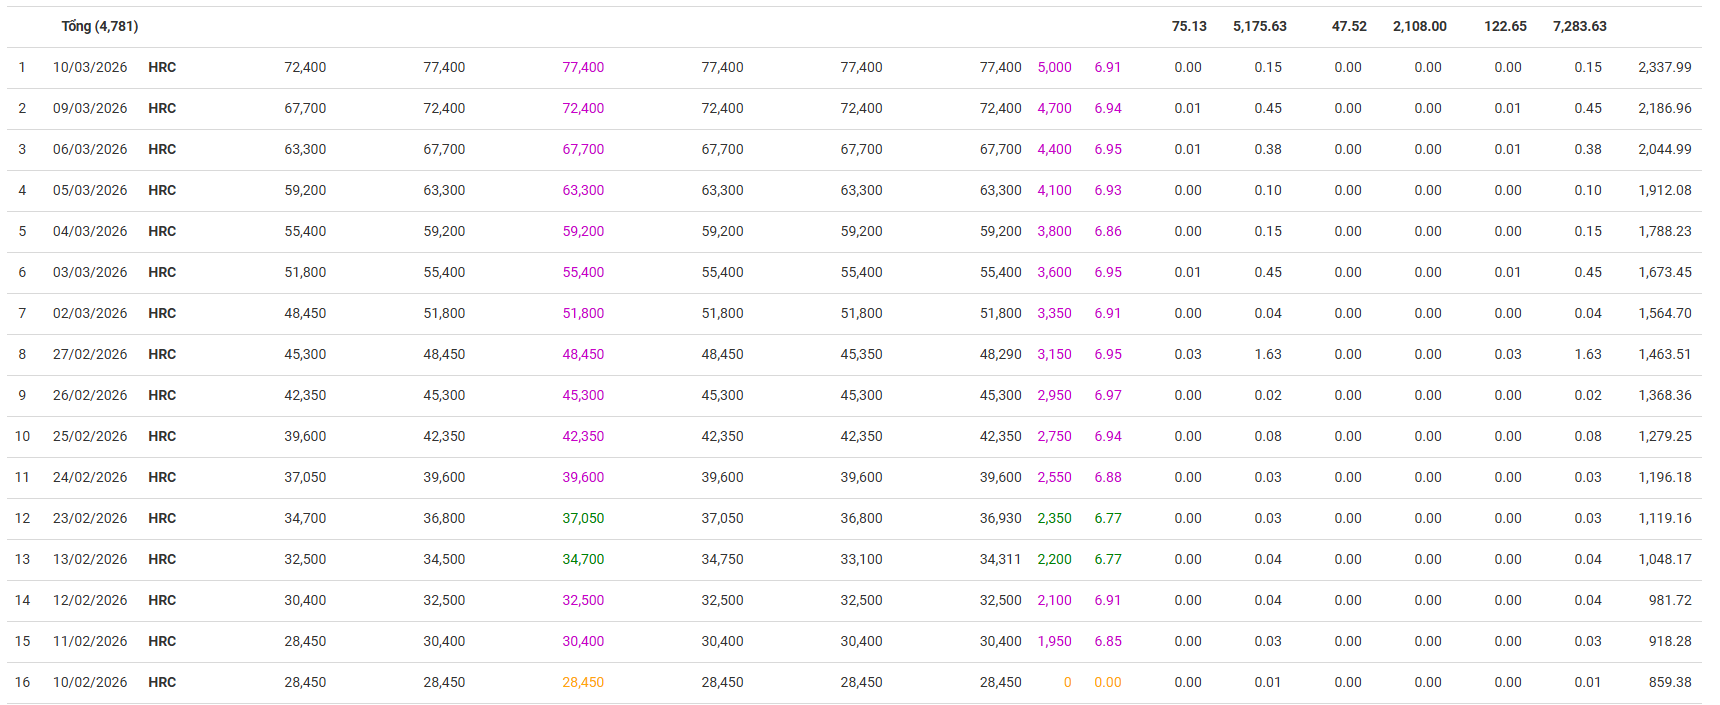Click the 859.38 value in last row

1670,682
